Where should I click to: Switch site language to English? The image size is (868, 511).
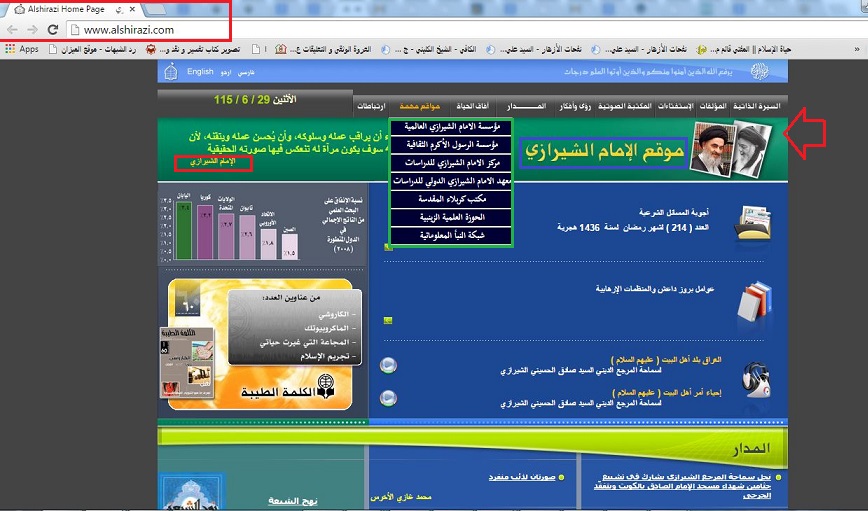(x=200, y=72)
